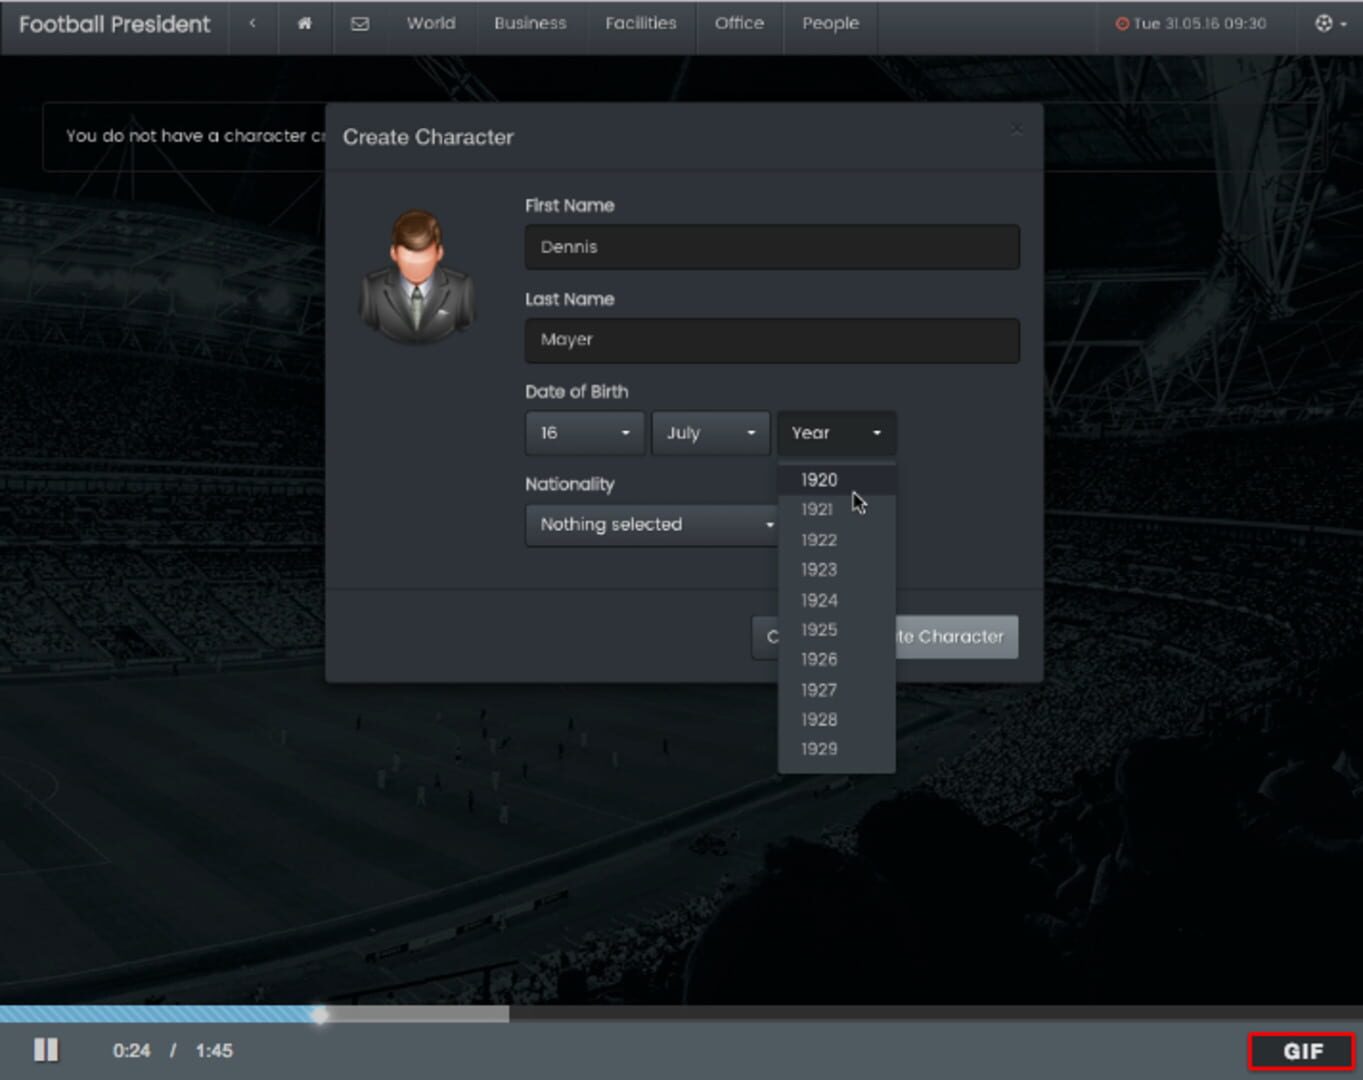Open the Nationality dropdown
This screenshot has width=1363, height=1080.
(x=652, y=525)
